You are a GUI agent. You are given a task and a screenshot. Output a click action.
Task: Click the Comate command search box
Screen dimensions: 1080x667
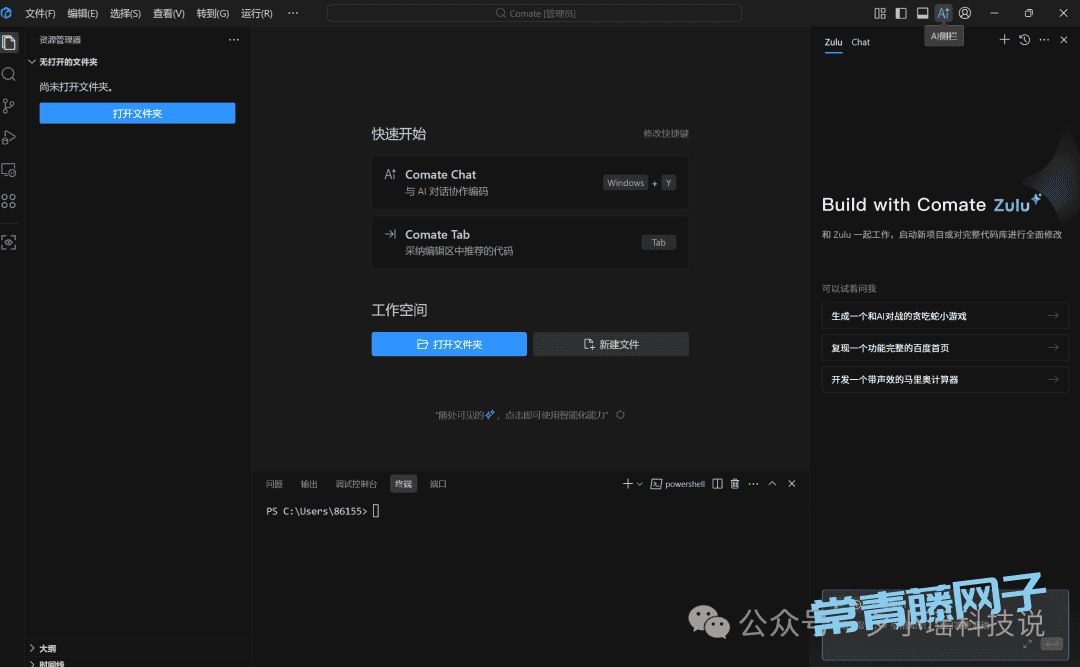(x=534, y=13)
